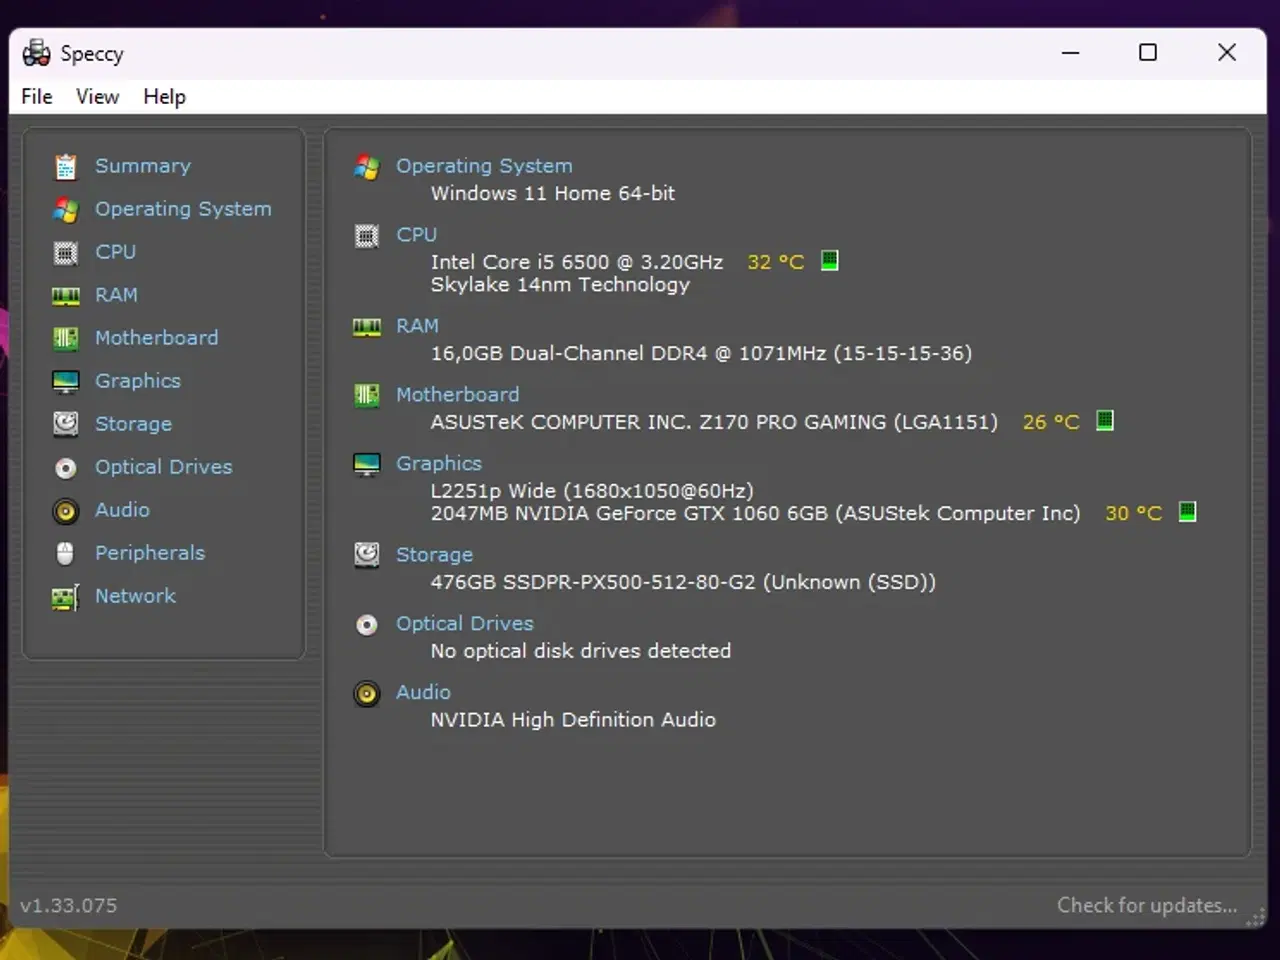
Task: Click NVIDIA High Definition Audio text
Action: pyautogui.click(x=573, y=720)
